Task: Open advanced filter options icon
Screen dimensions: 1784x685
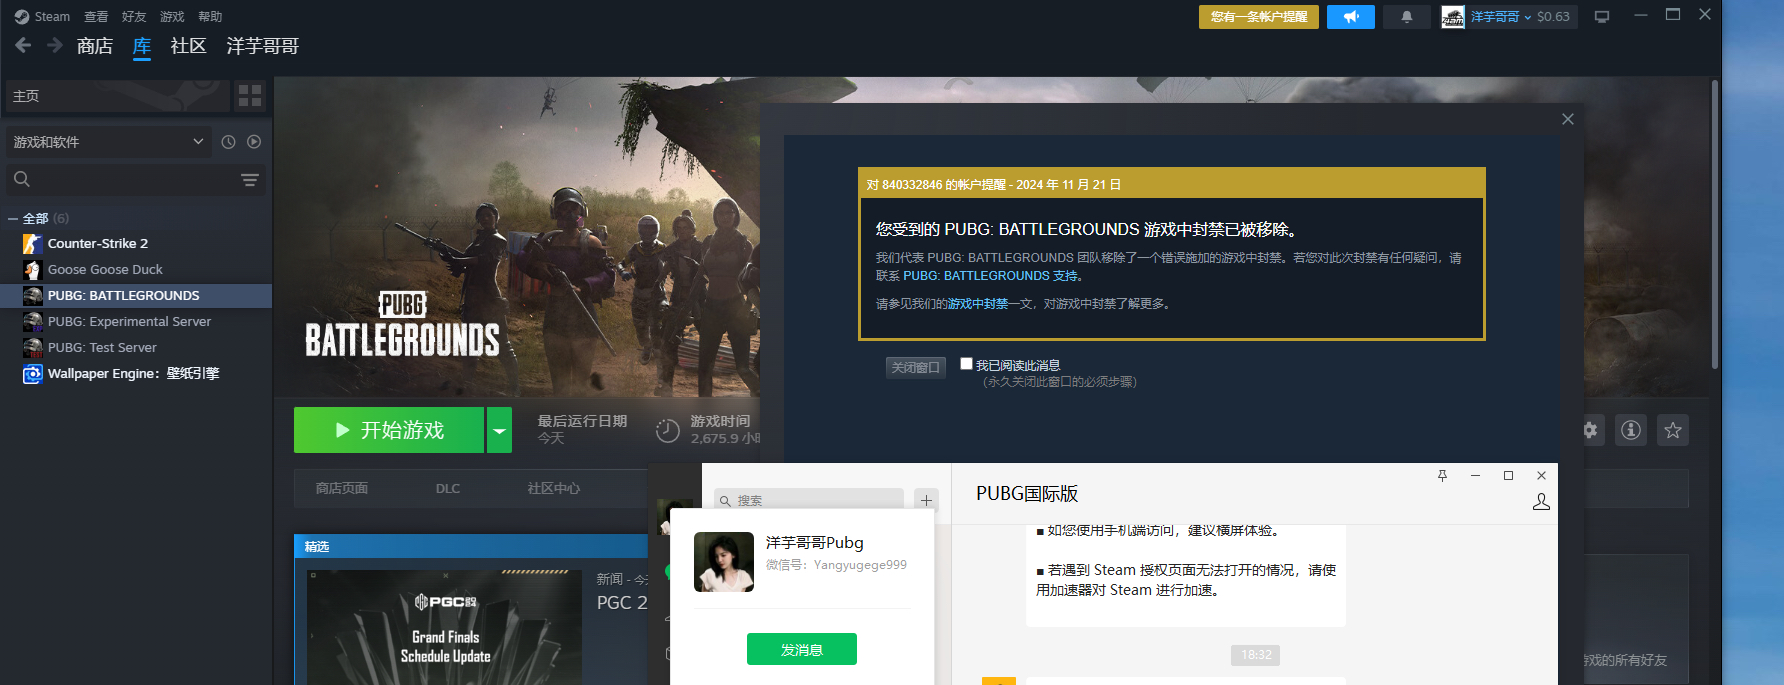Action: 250,180
